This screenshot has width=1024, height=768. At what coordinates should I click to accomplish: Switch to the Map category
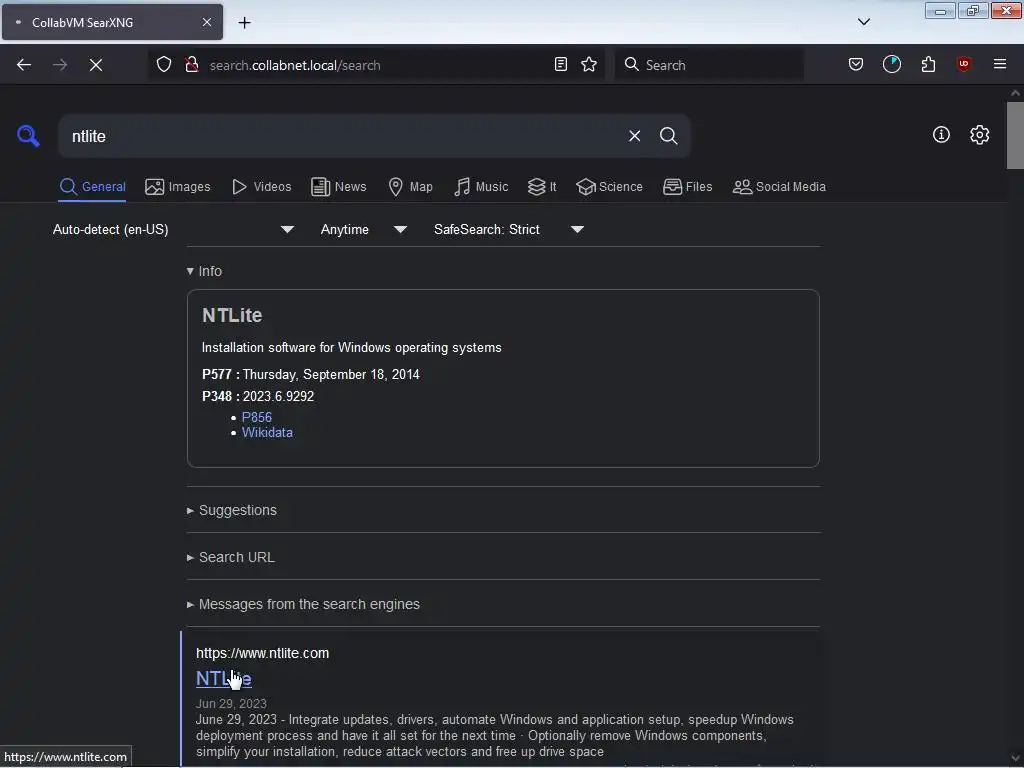pyautogui.click(x=410, y=187)
